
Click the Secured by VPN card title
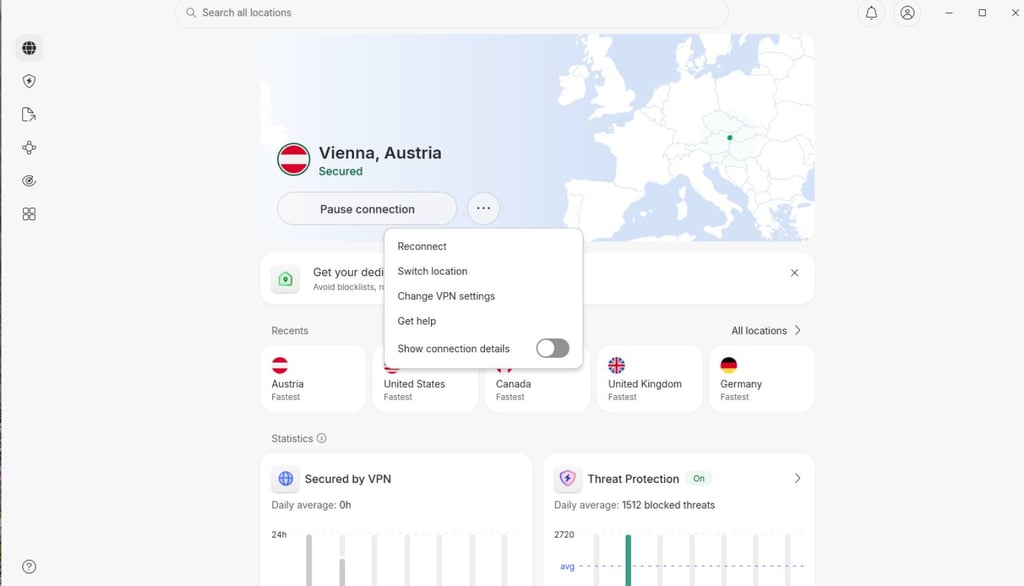[x=348, y=479]
